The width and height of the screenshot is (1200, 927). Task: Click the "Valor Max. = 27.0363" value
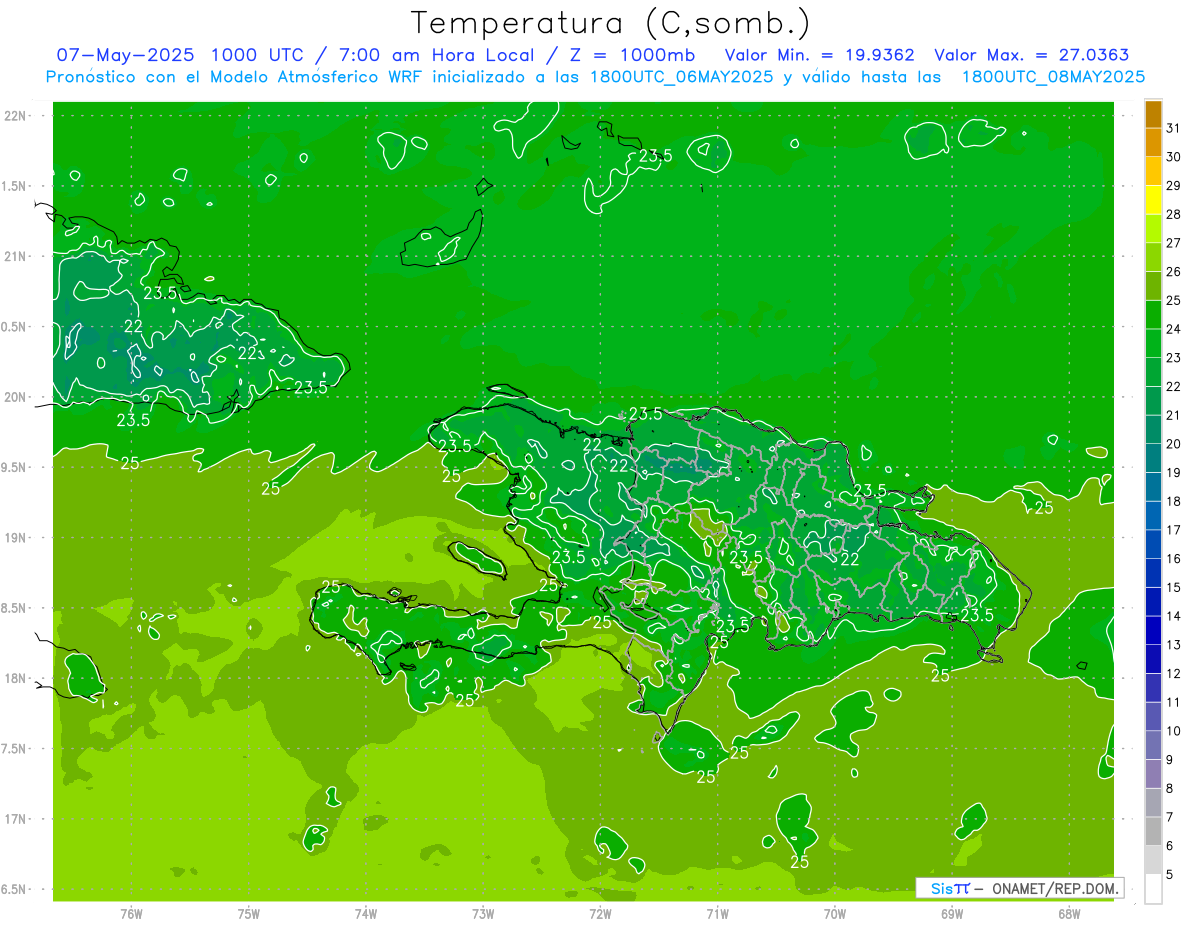click(1031, 55)
